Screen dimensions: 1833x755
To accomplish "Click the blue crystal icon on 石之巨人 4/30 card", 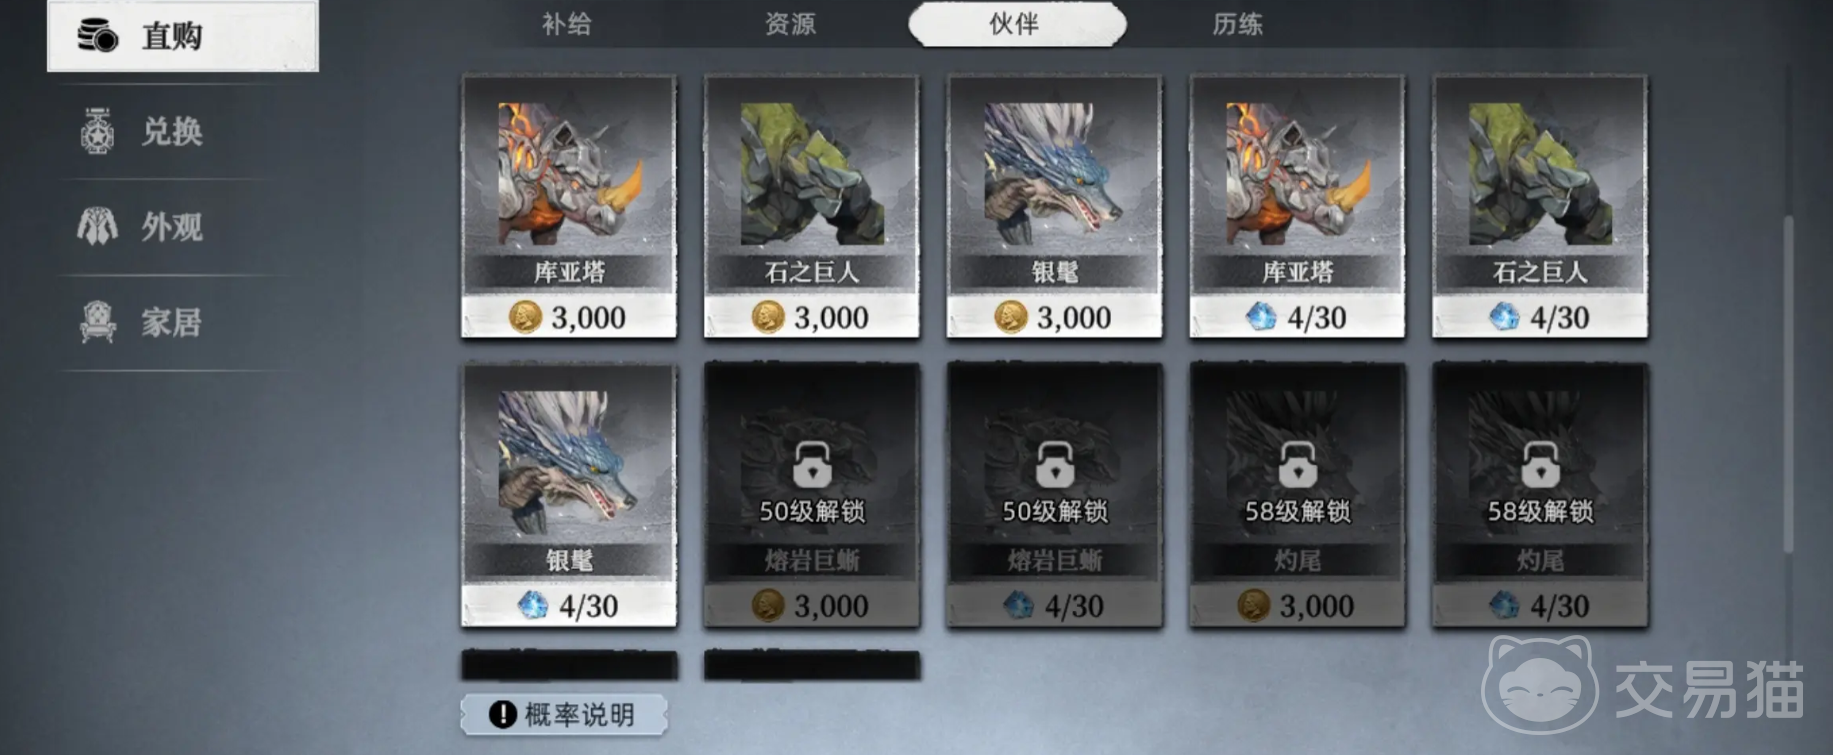I will pyautogui.click(x=1504, y=317).
